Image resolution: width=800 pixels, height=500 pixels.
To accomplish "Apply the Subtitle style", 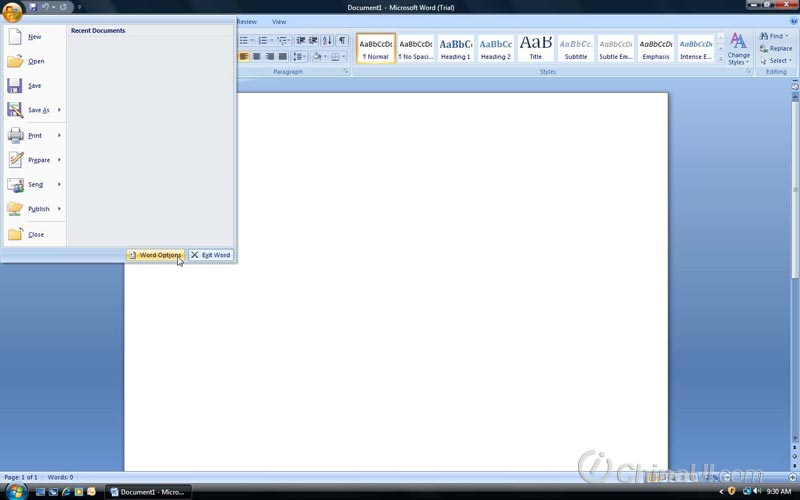I will 576,48.
